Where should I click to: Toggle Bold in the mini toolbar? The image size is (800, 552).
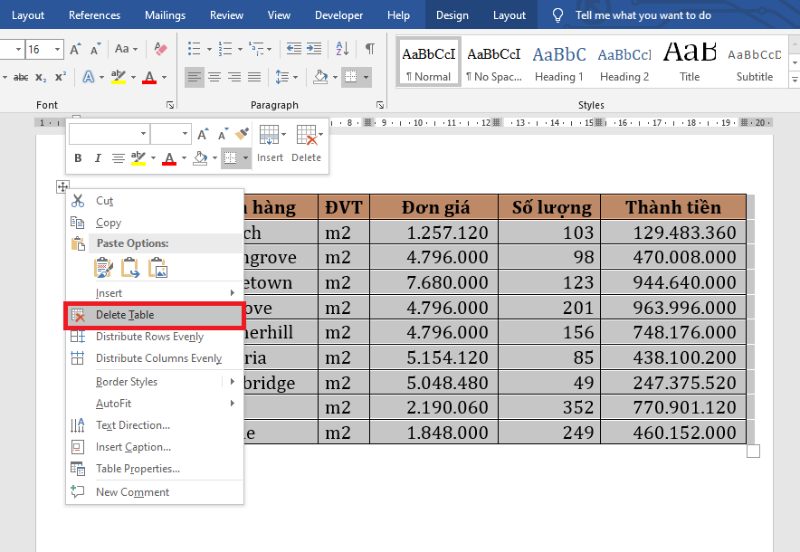78,158
